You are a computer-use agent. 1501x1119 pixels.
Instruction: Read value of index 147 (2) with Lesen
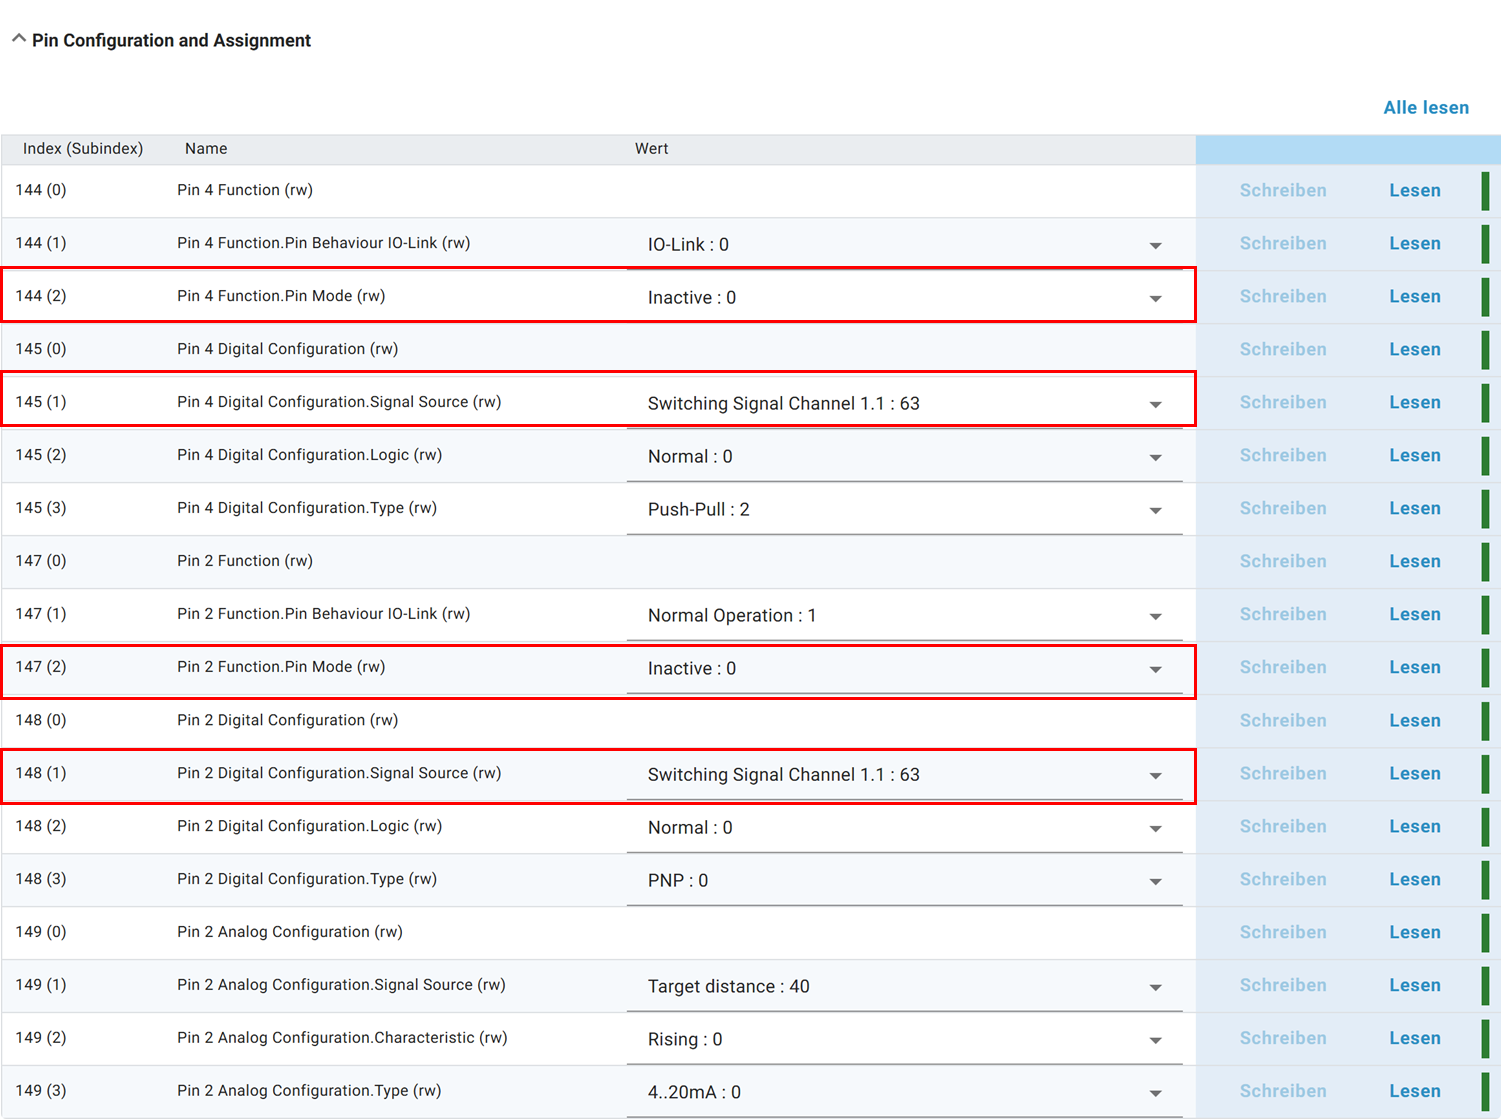[x=1414, y=668]
